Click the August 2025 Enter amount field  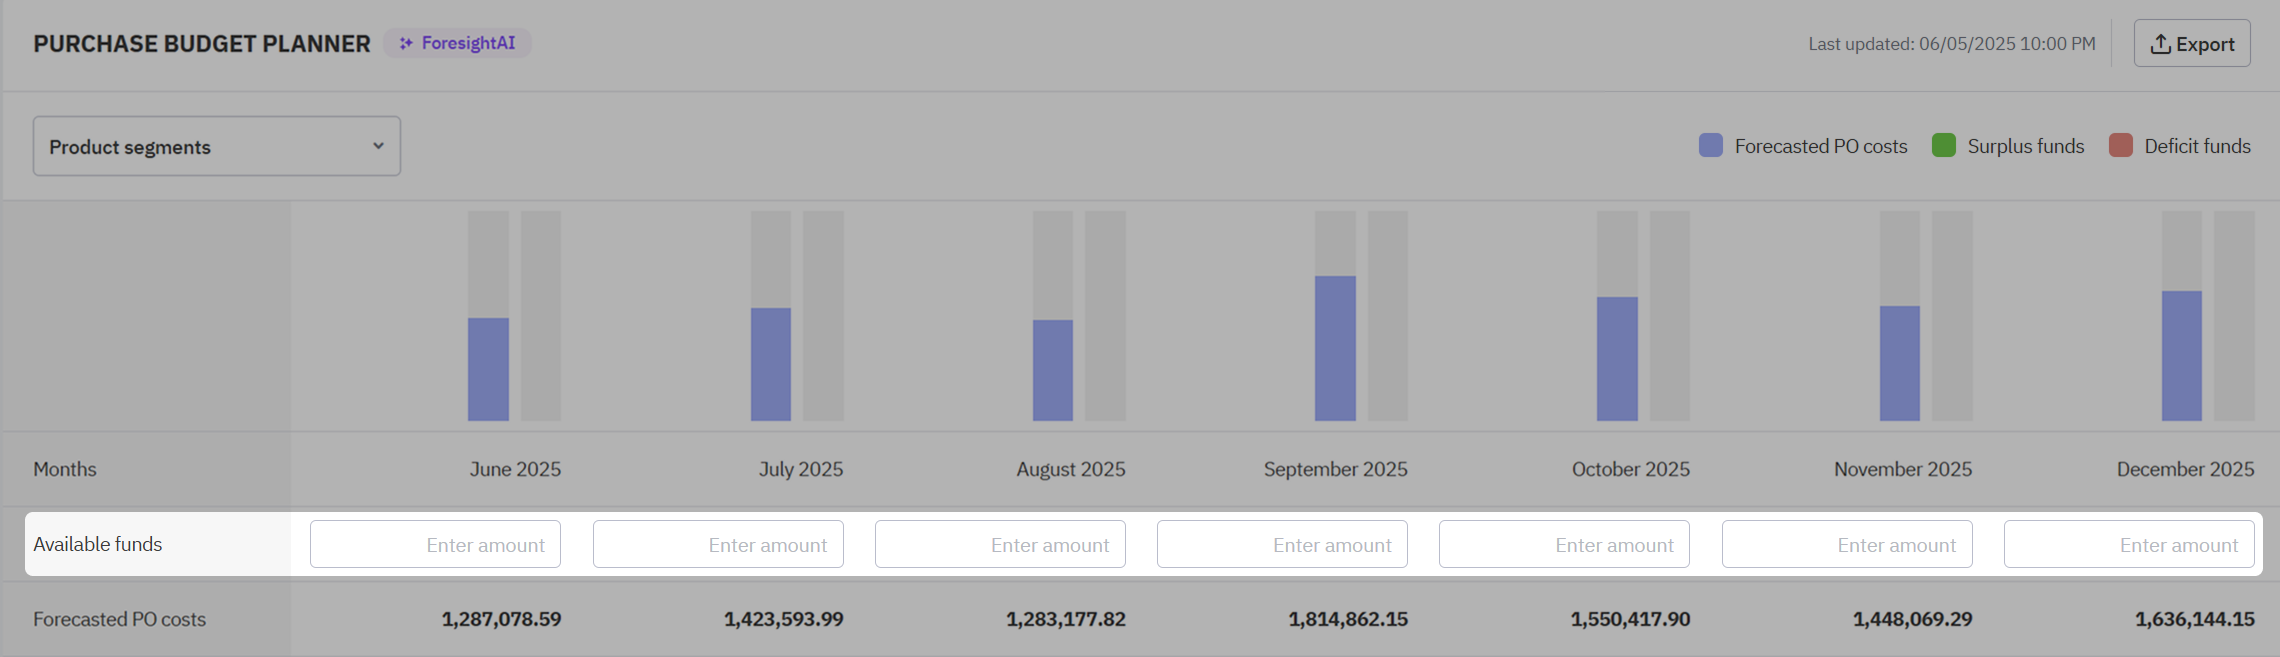click(999, 544)
